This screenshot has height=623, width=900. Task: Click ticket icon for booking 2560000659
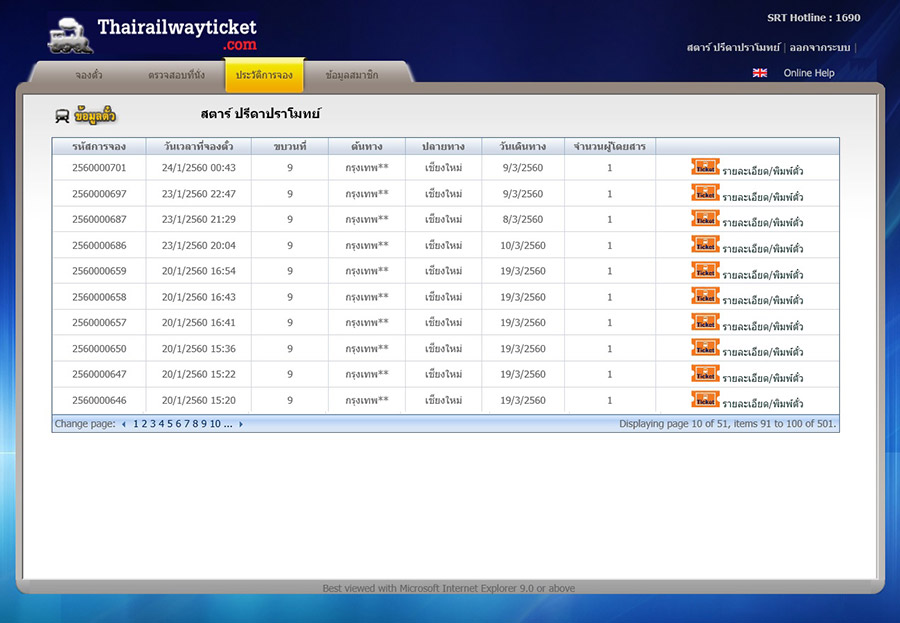pos(705,270)
